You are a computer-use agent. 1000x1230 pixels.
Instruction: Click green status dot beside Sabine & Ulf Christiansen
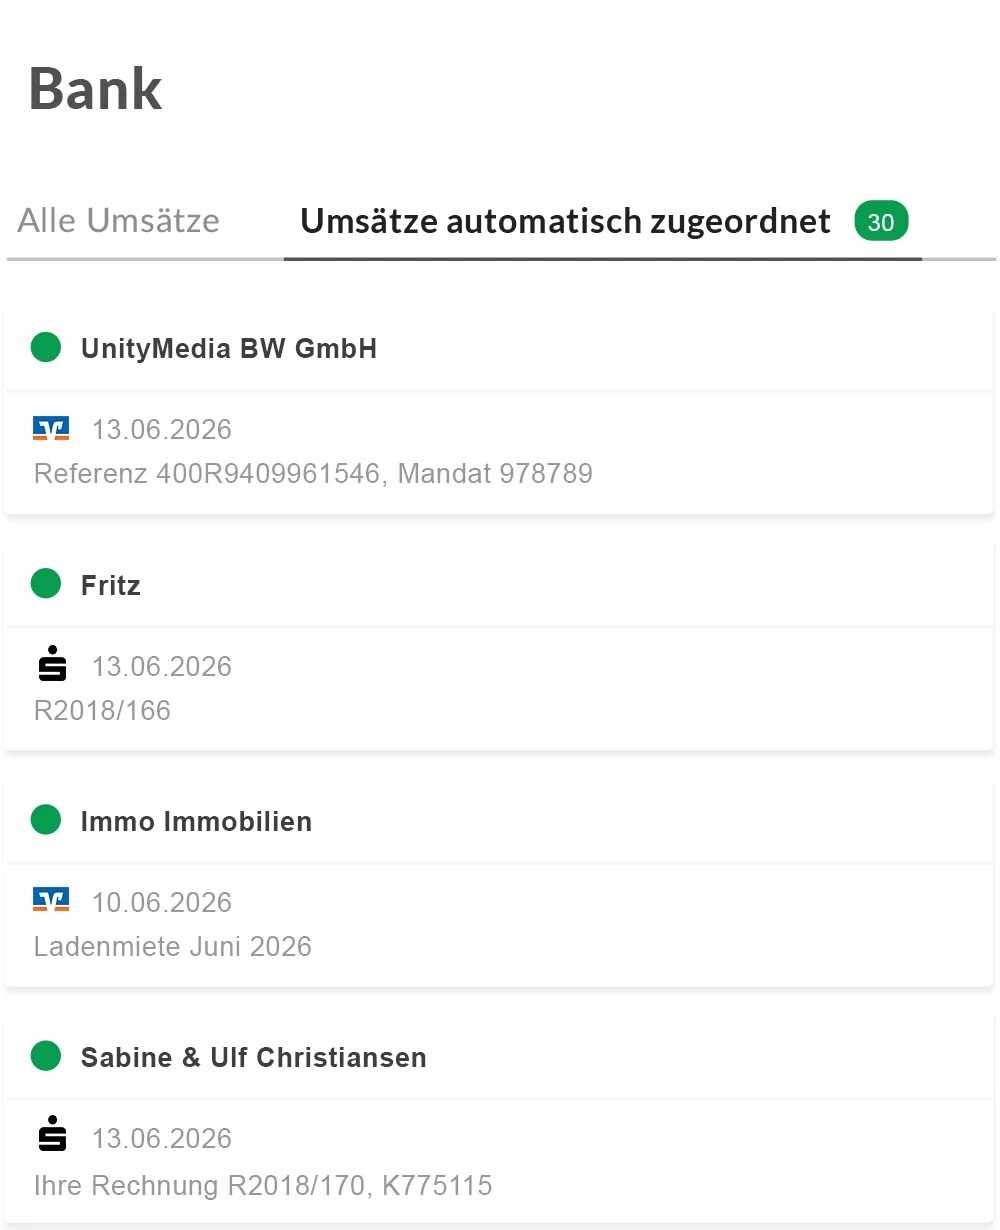(46, 1057)
